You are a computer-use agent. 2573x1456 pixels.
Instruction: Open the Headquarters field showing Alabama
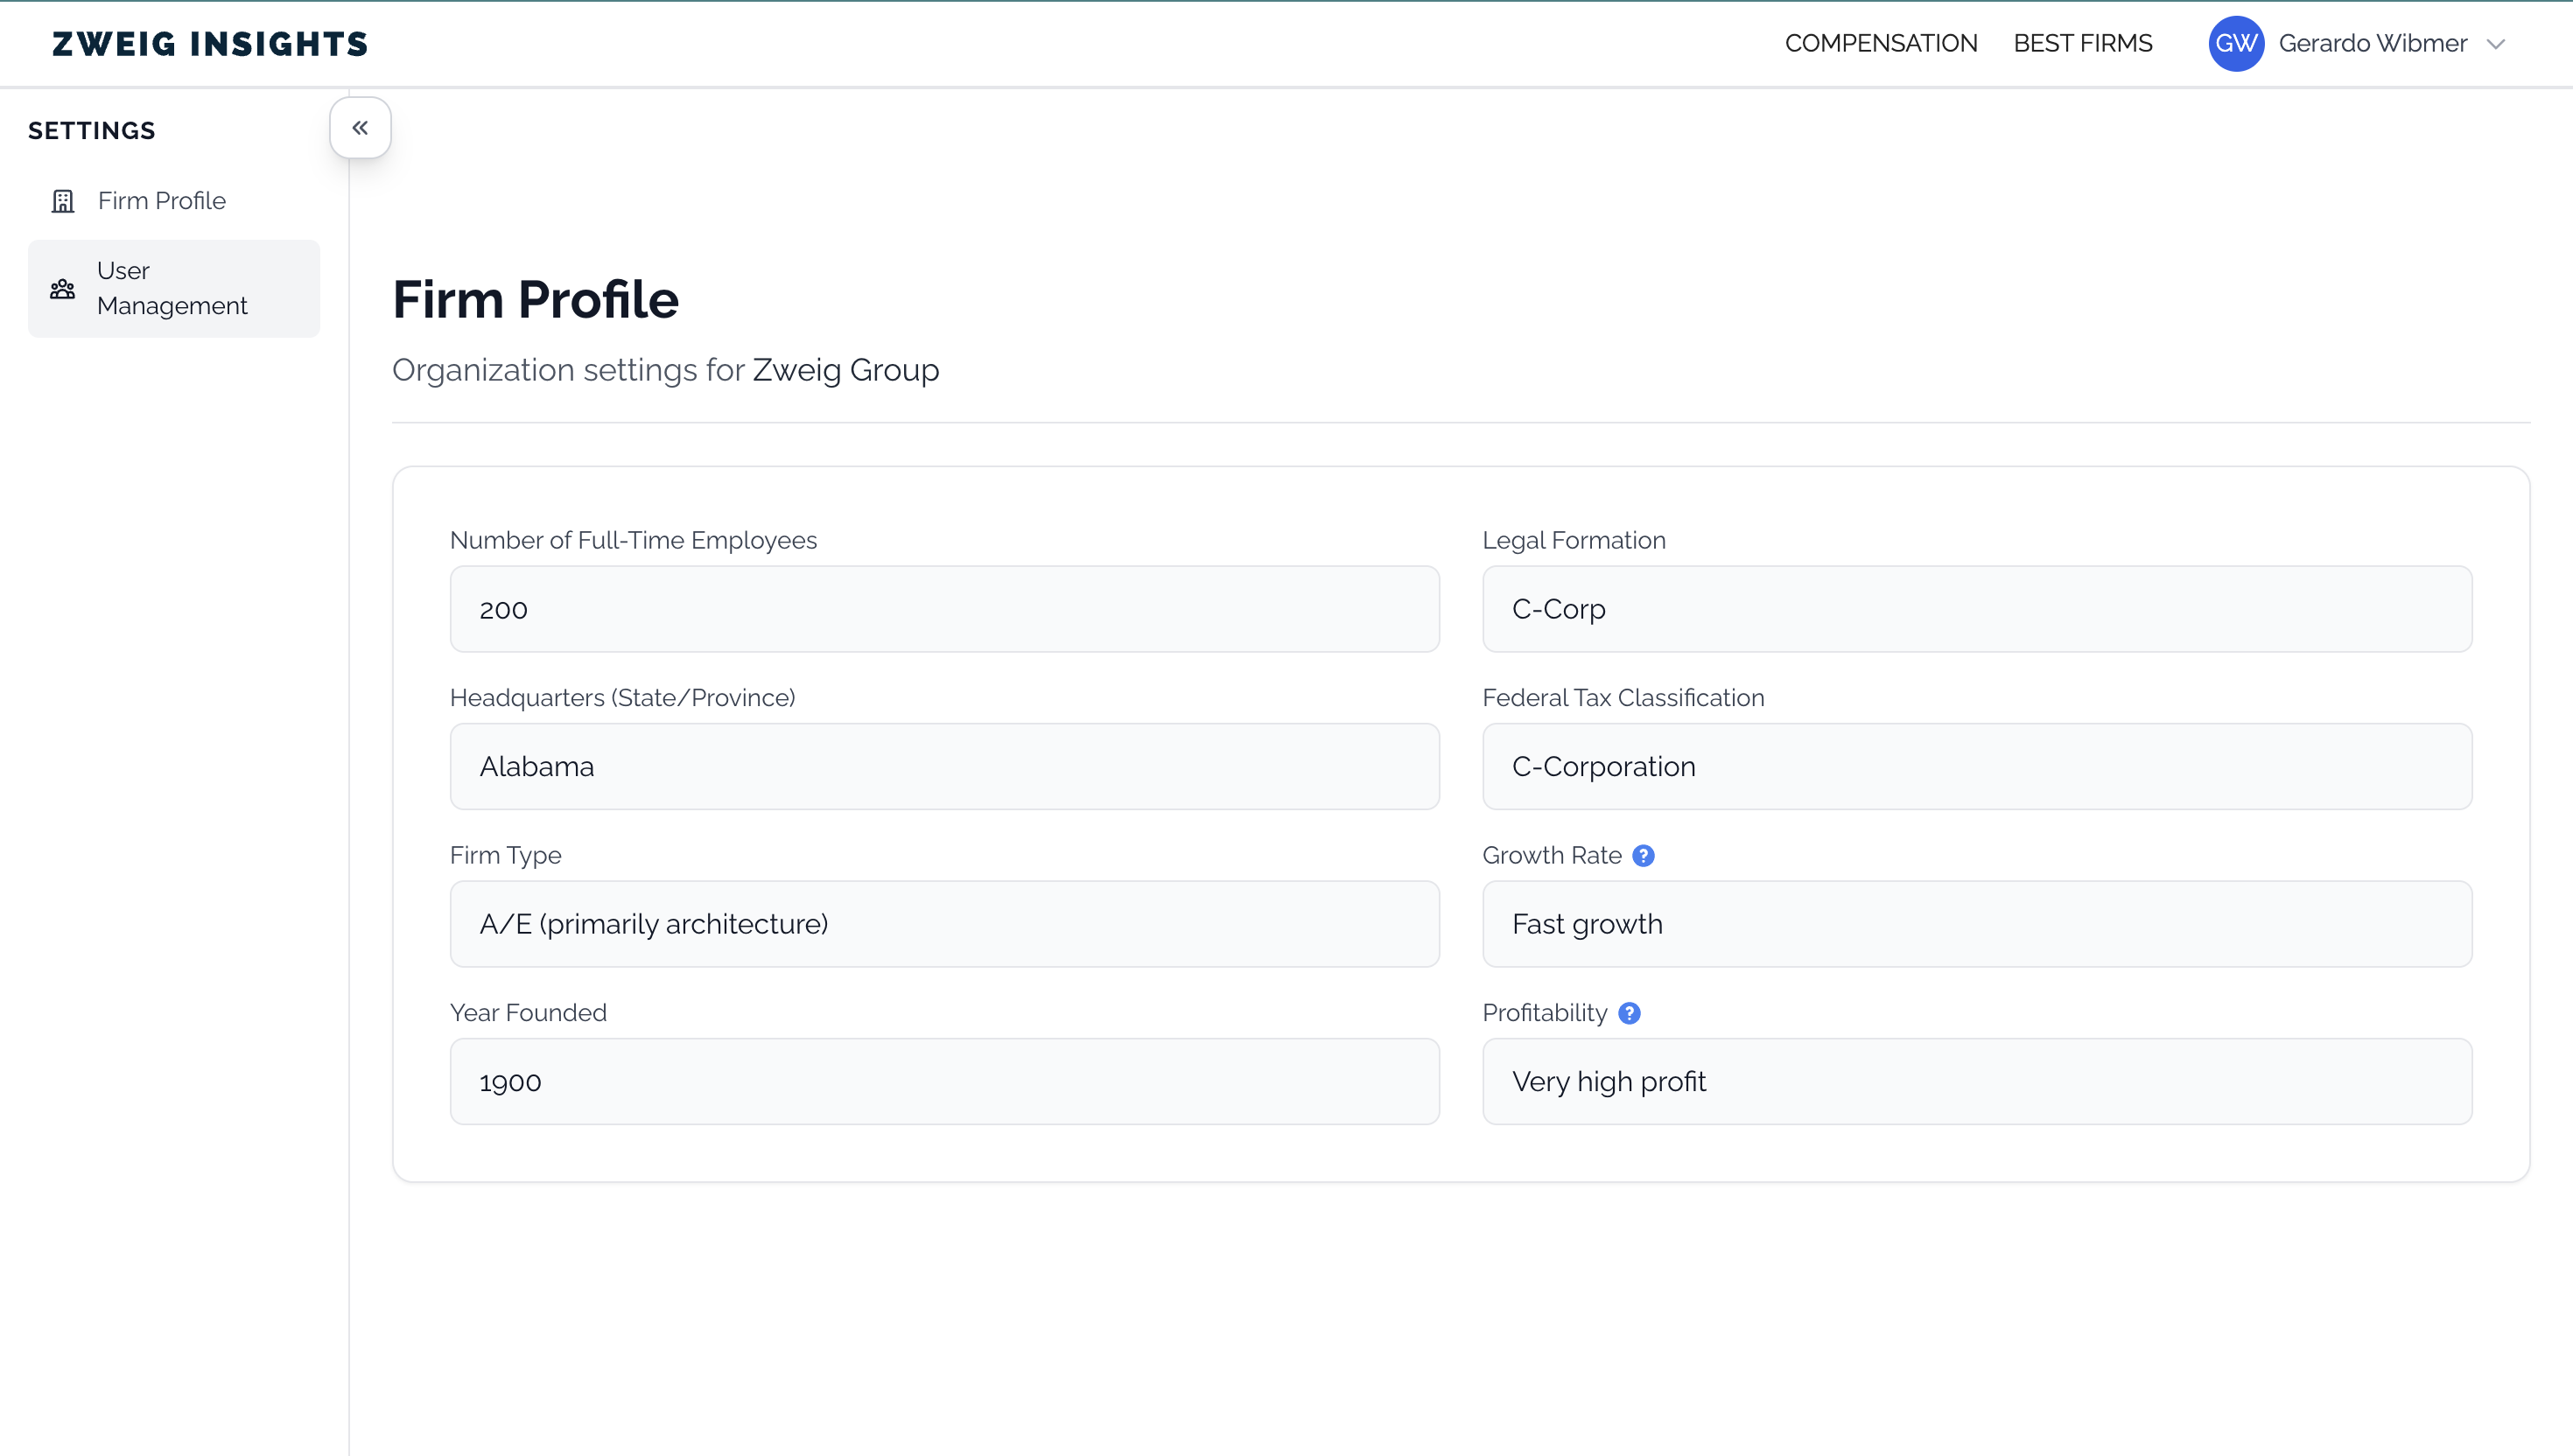pyautogui.click(x=944, y=766)
